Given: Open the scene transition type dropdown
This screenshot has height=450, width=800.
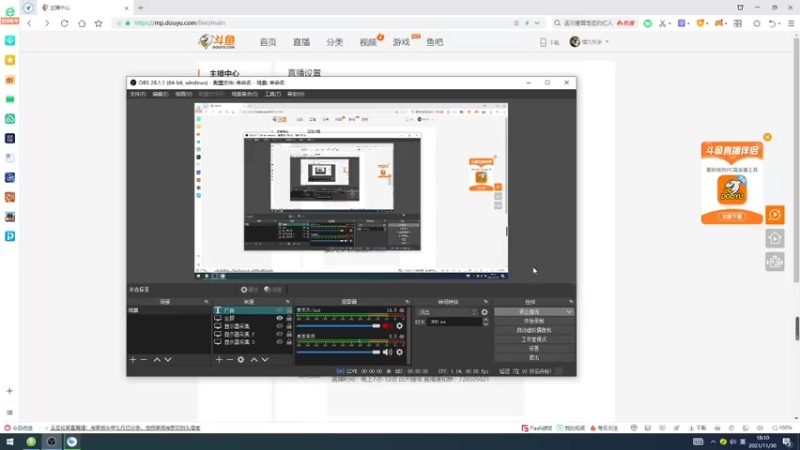Looking at the screenshot, I should tap(447, 312).
